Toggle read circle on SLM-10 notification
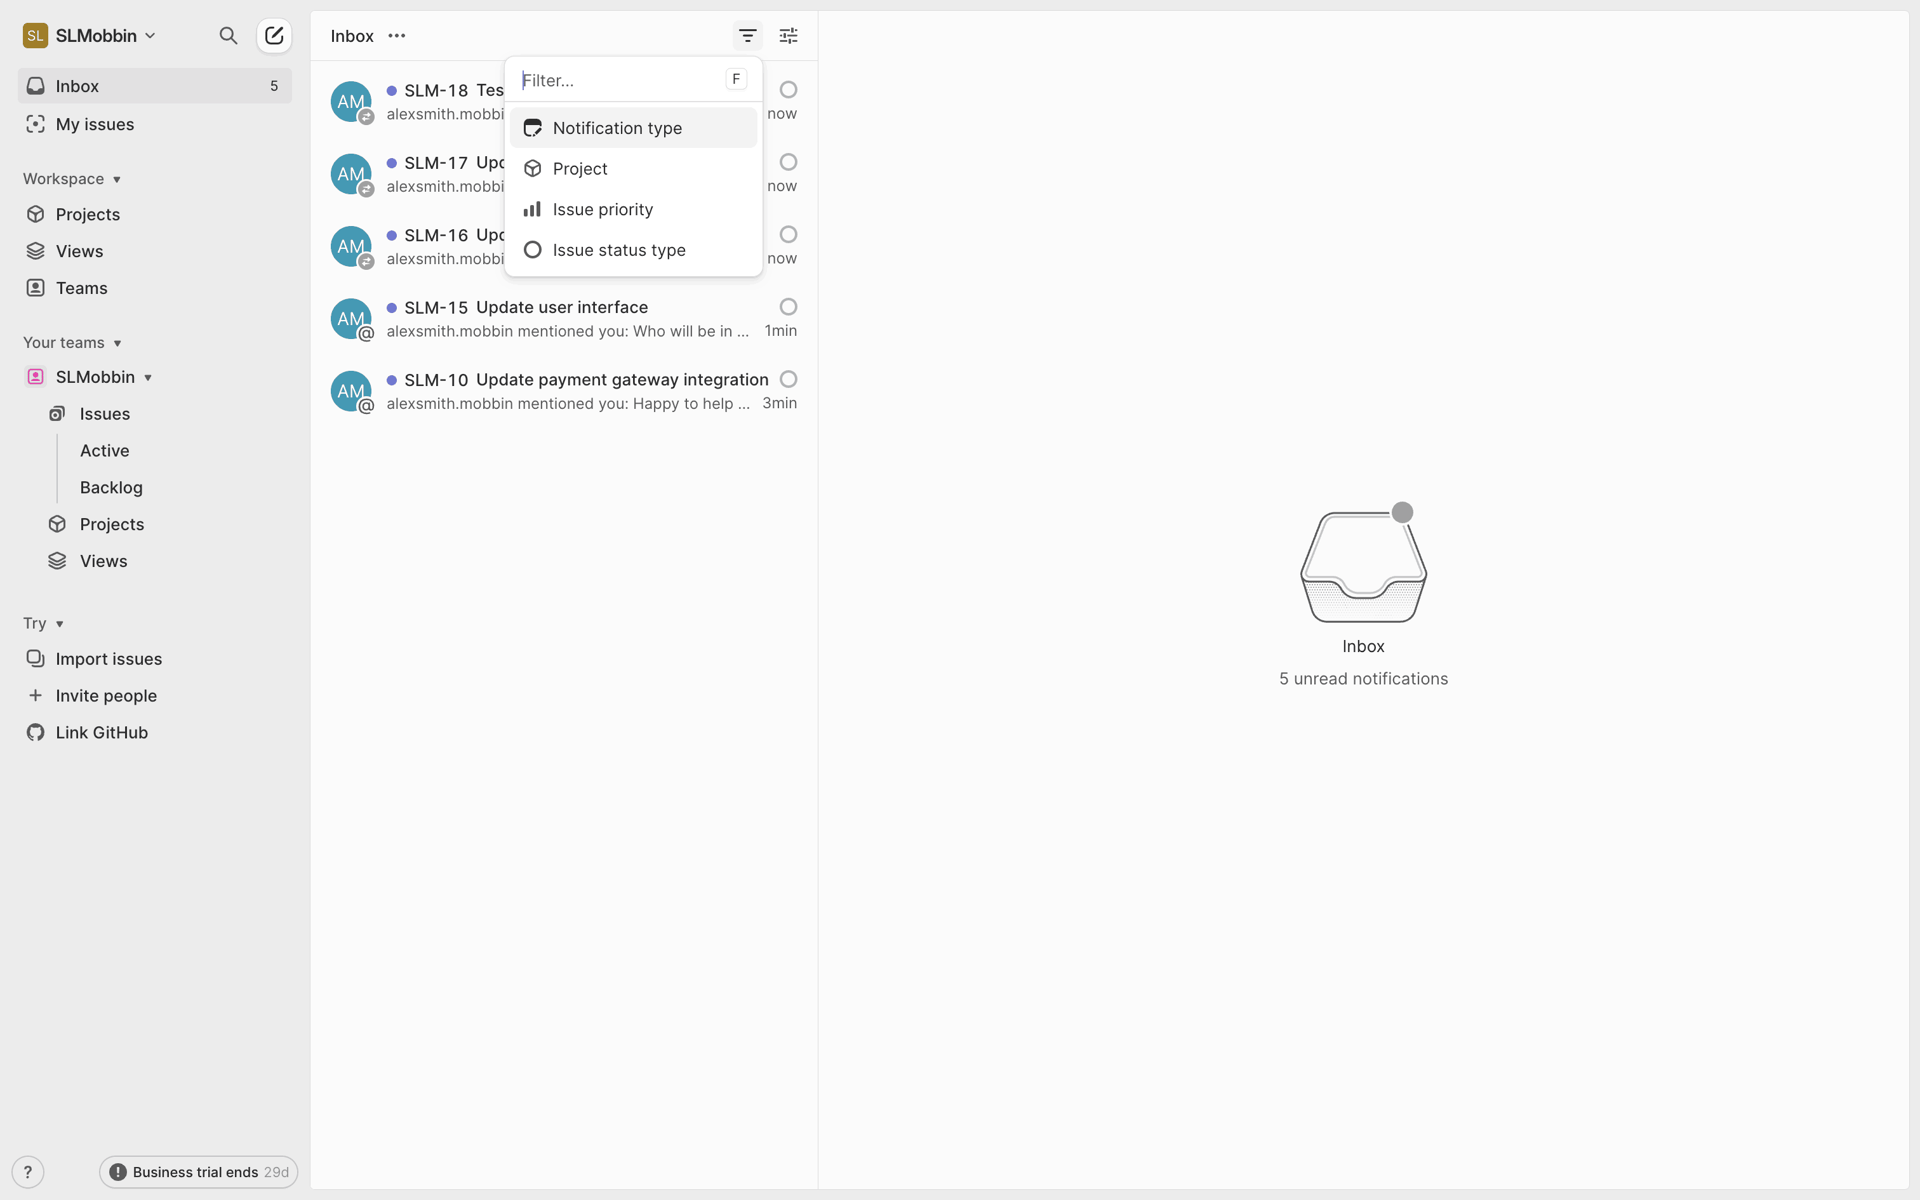 [x=789, y=379]
